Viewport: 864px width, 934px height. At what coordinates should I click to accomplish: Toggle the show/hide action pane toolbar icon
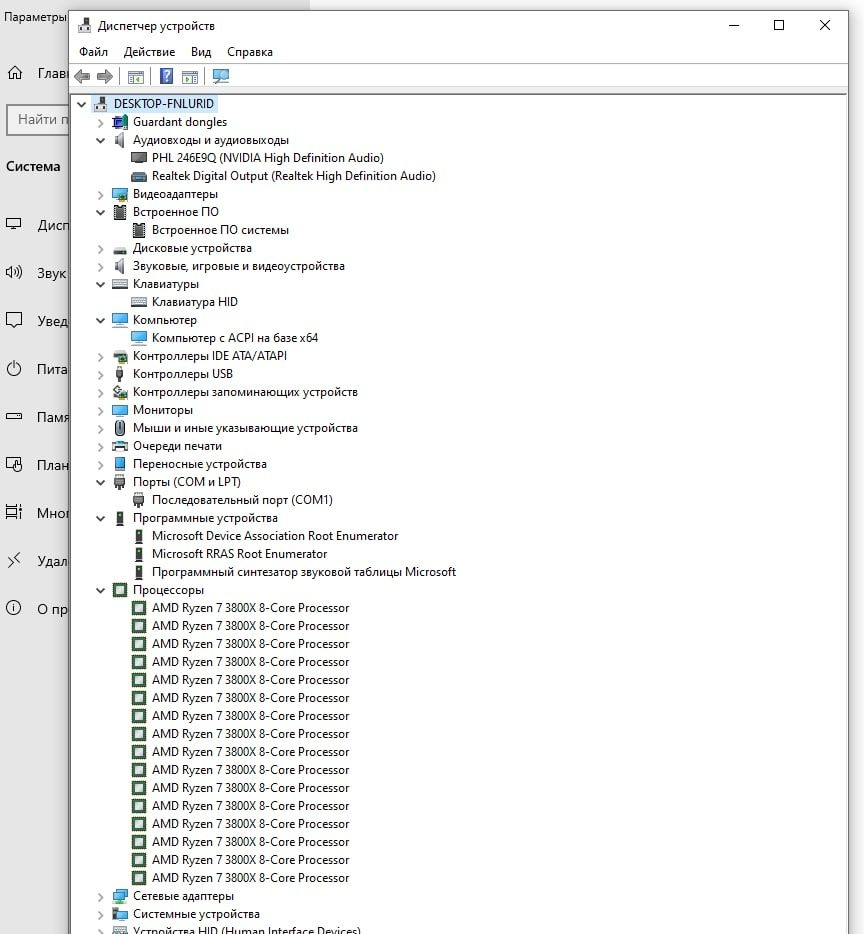pyautogui.click(x=190, y=76)
